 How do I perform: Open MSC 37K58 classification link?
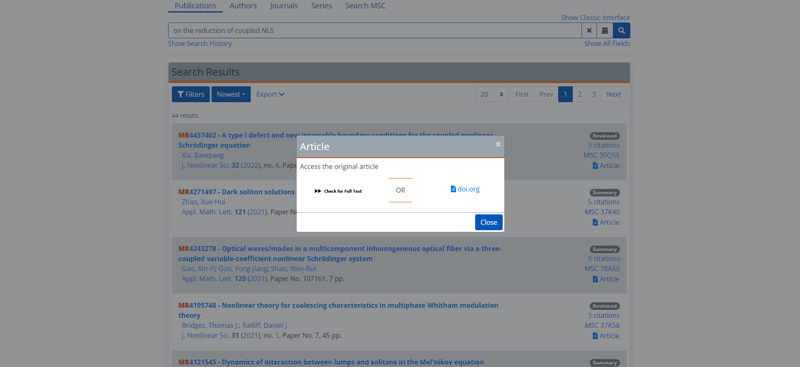coord(602,325)
